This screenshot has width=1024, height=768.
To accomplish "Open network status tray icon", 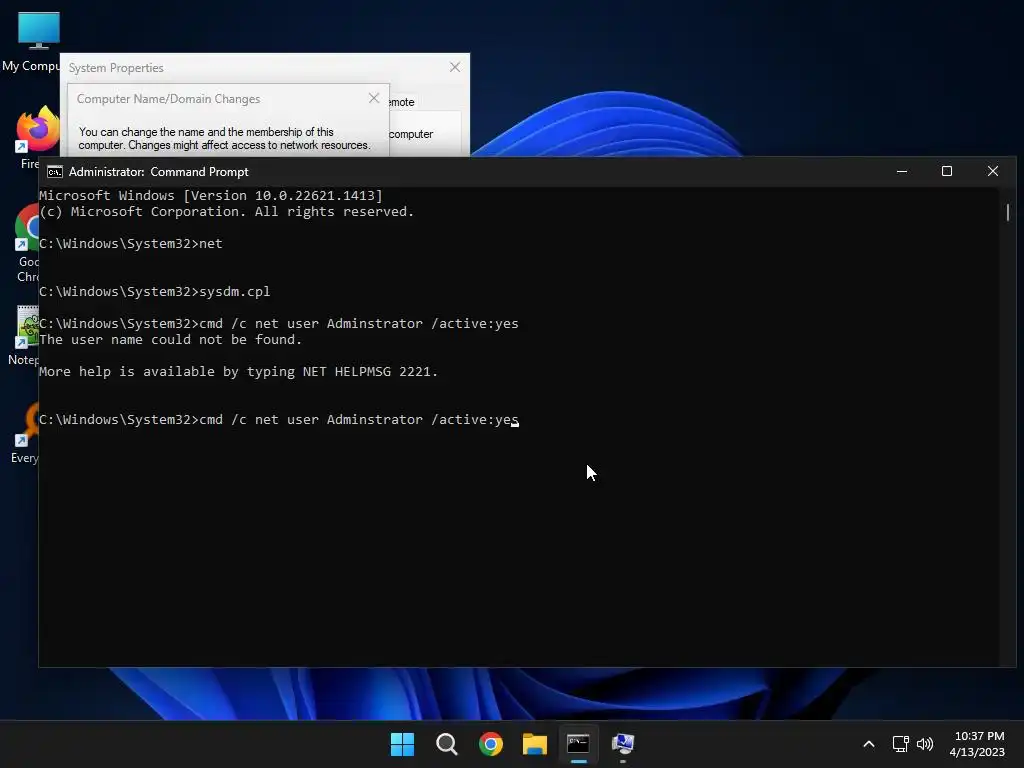I will coord(901,744).
